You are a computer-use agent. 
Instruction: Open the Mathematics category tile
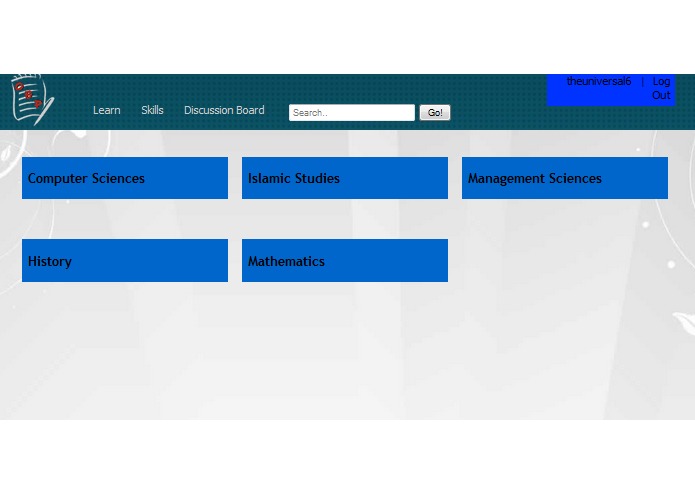click(x=345, y=261)
